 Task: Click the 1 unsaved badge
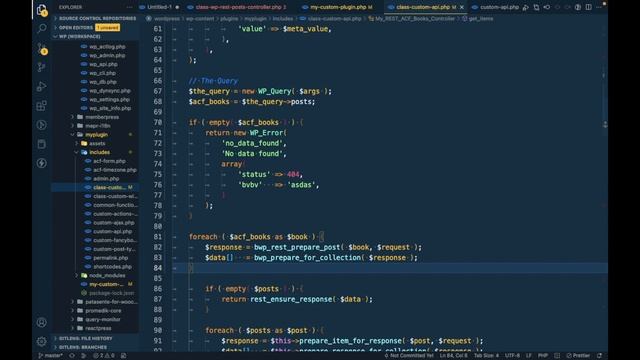point(107,27)
